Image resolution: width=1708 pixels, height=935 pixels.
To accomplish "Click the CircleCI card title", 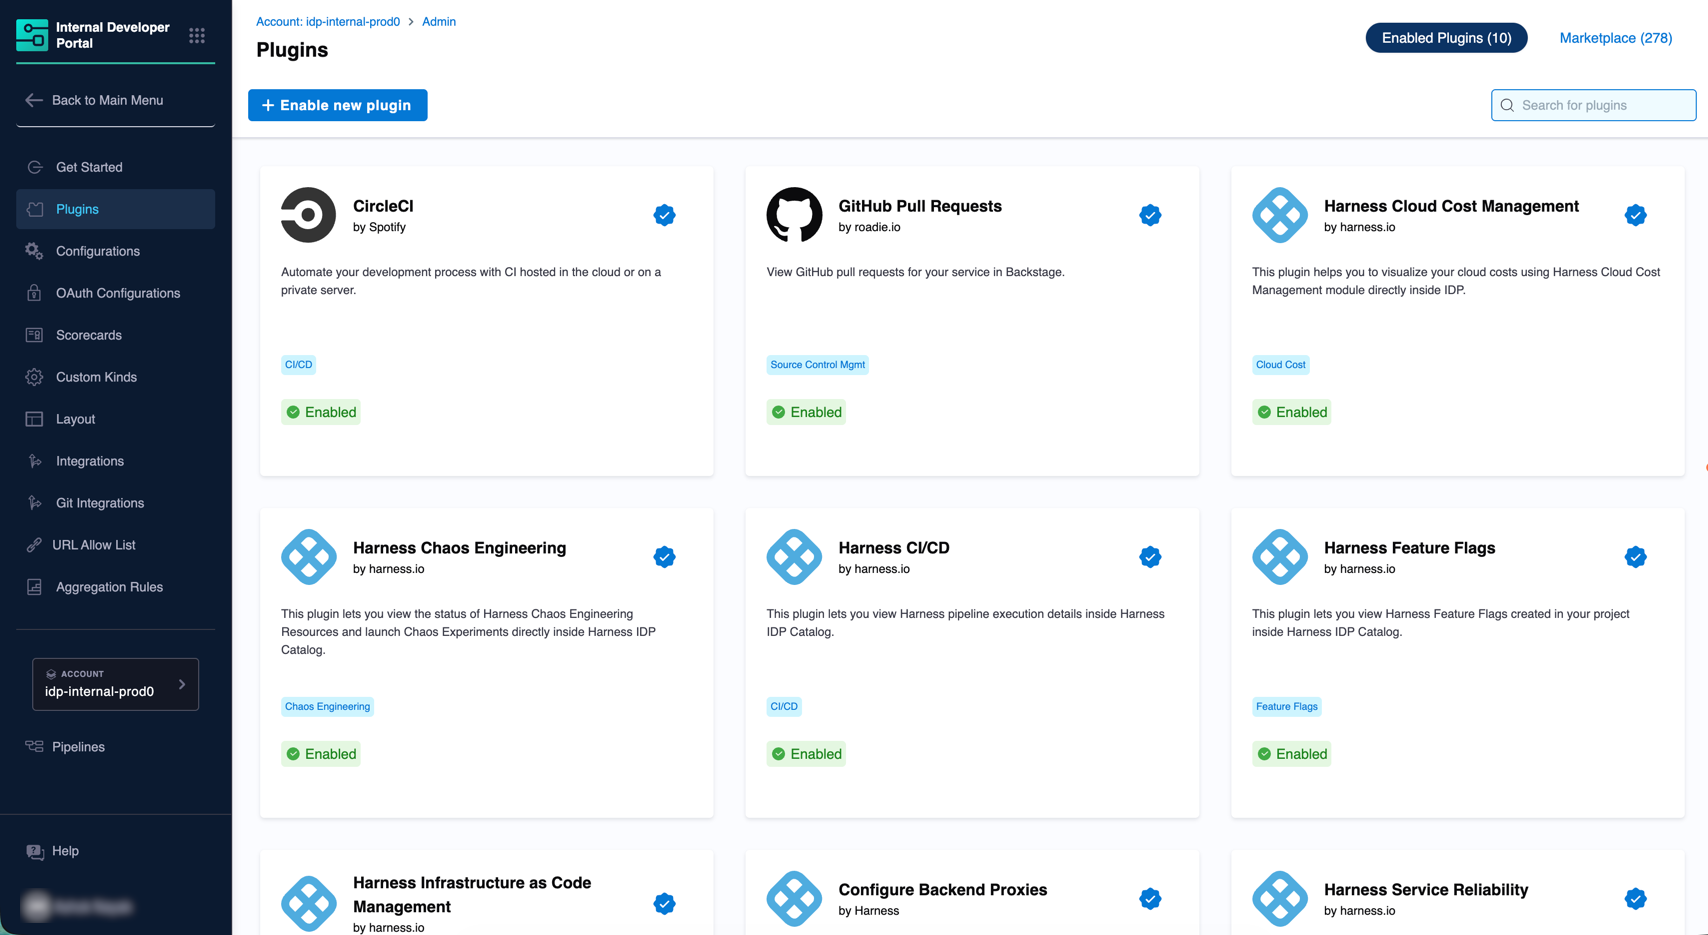I will [x=383, y=206].
